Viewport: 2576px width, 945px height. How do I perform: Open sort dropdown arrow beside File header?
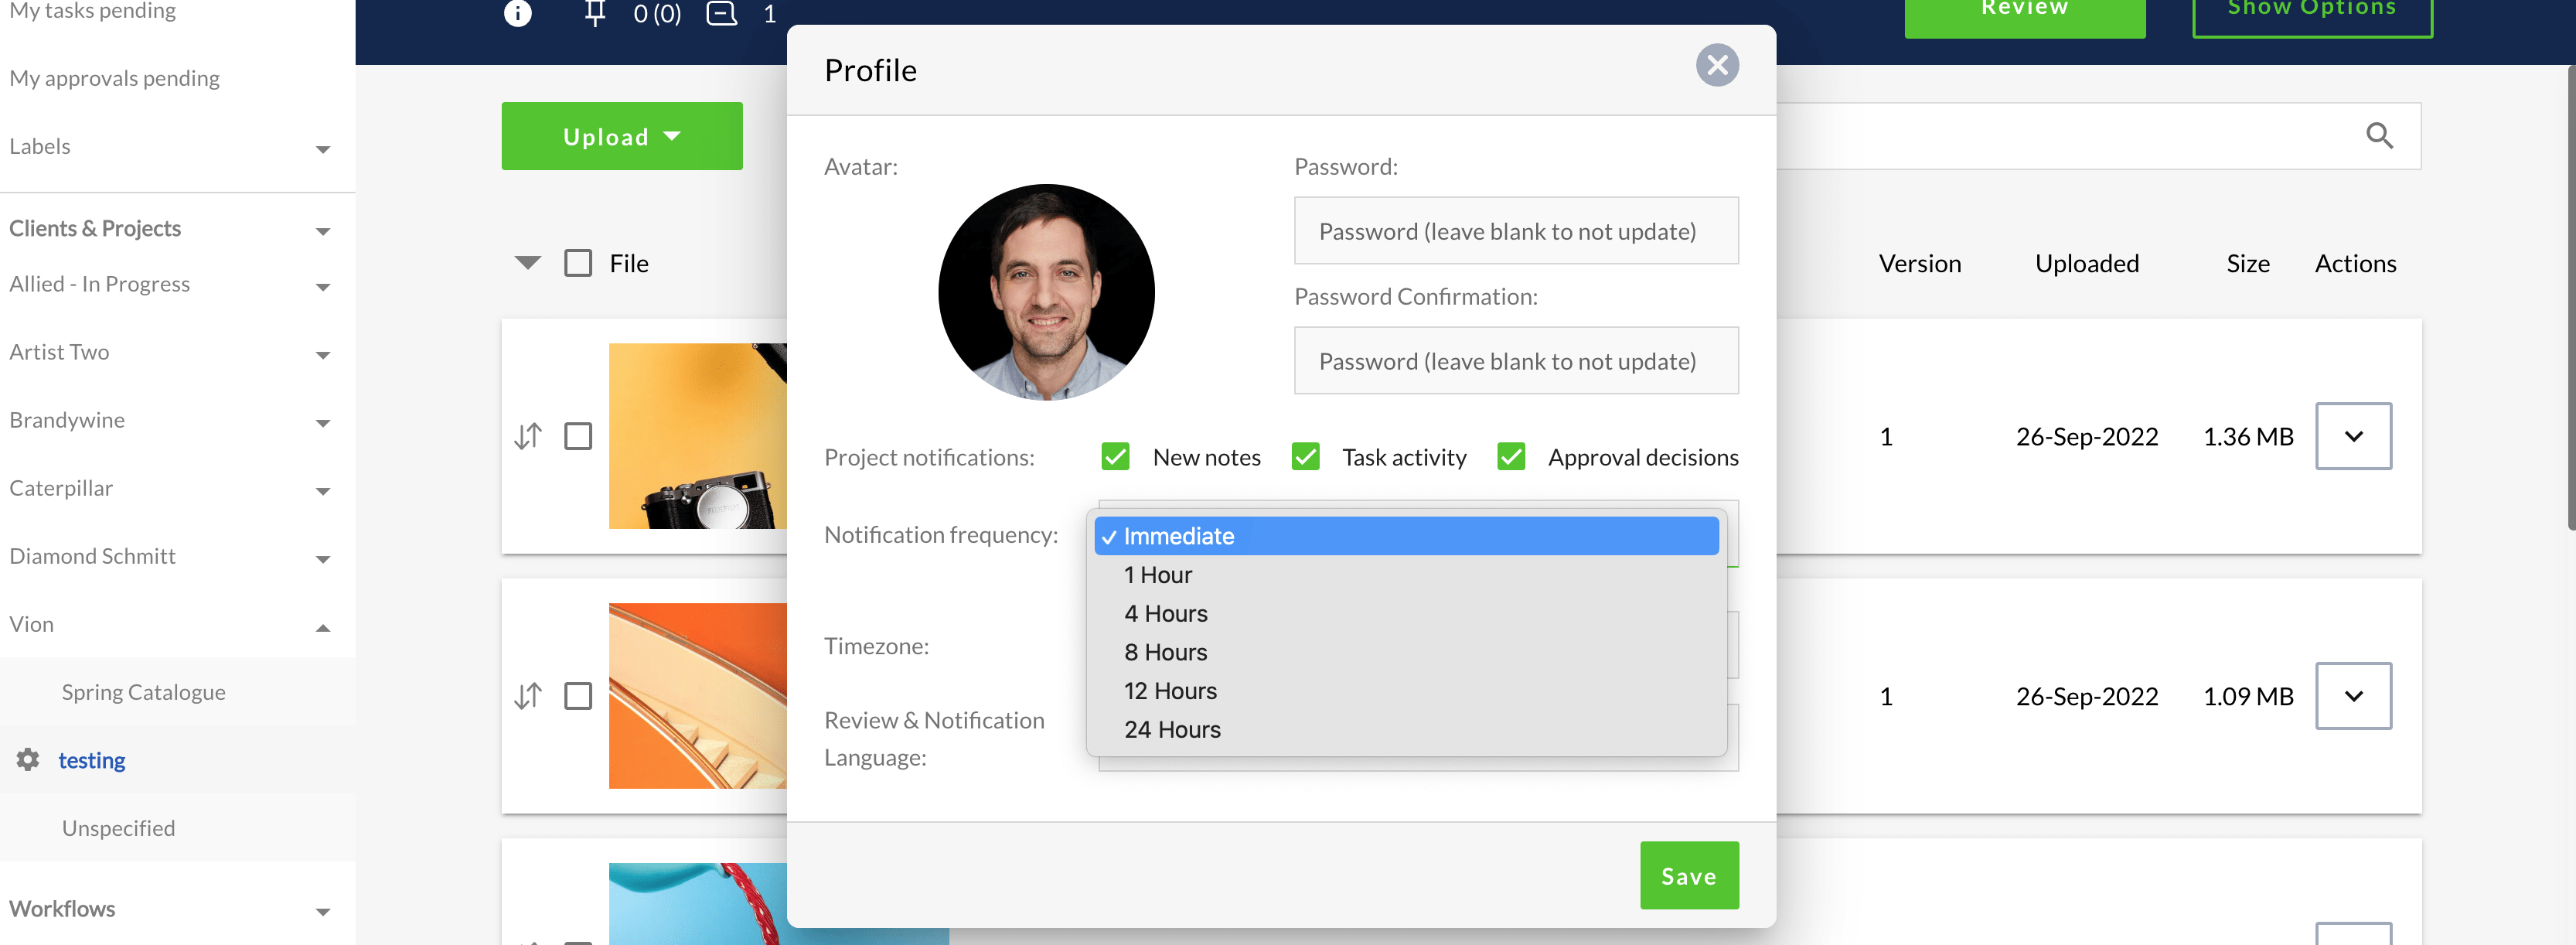tap(528, 263)
